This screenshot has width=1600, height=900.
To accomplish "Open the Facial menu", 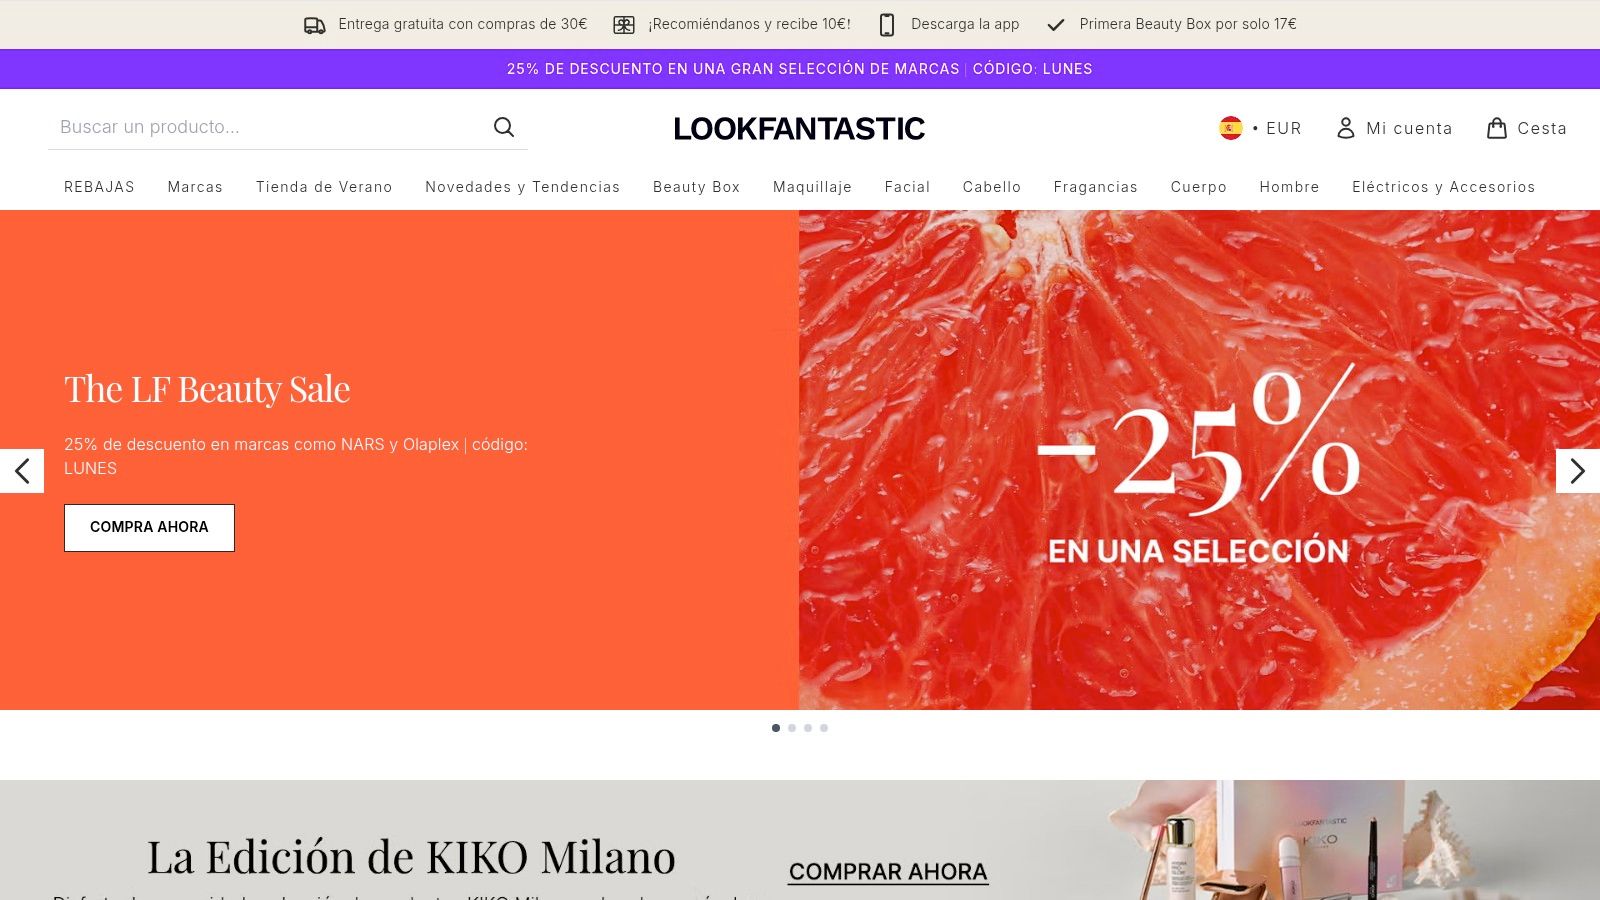I will click(x=907, y=187).
